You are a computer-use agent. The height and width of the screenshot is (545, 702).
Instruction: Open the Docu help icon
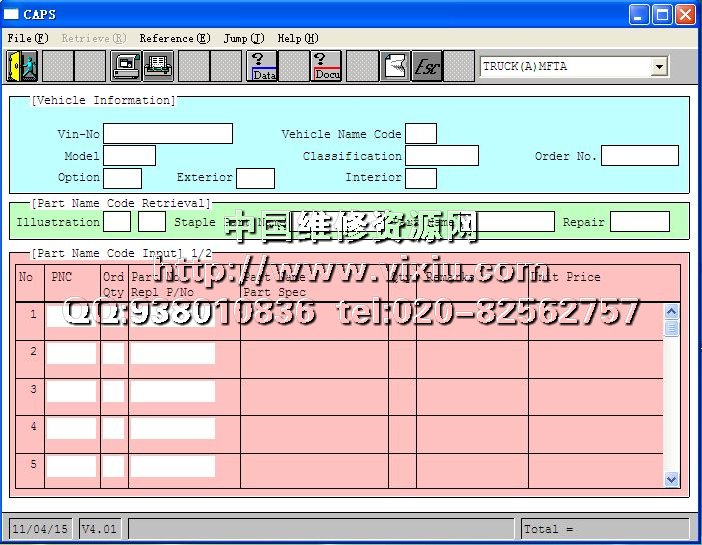click(326, 67)
